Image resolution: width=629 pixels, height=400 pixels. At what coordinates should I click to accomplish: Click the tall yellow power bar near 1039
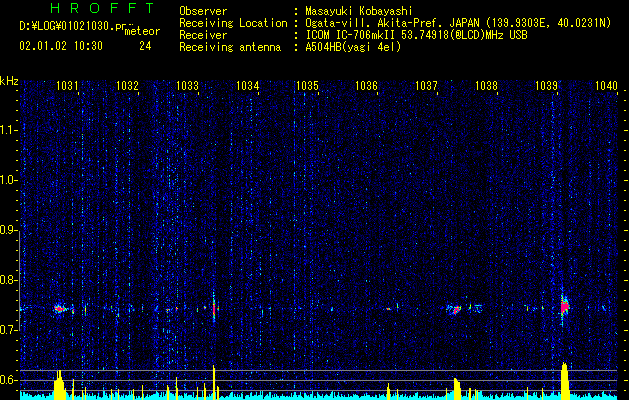[x=565, y=381]
